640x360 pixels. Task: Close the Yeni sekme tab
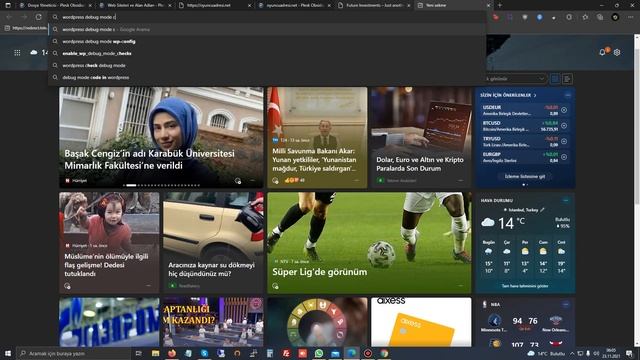click(x=488, y=5)
